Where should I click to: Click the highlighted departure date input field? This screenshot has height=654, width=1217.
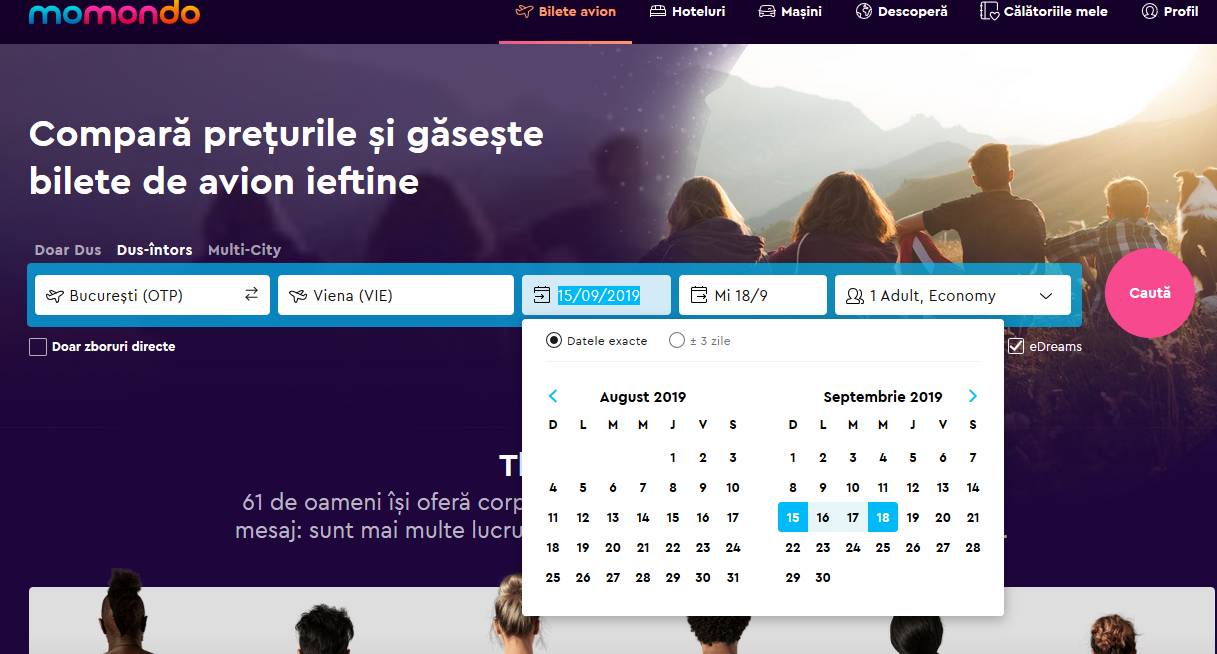click(x=599, y=295)
